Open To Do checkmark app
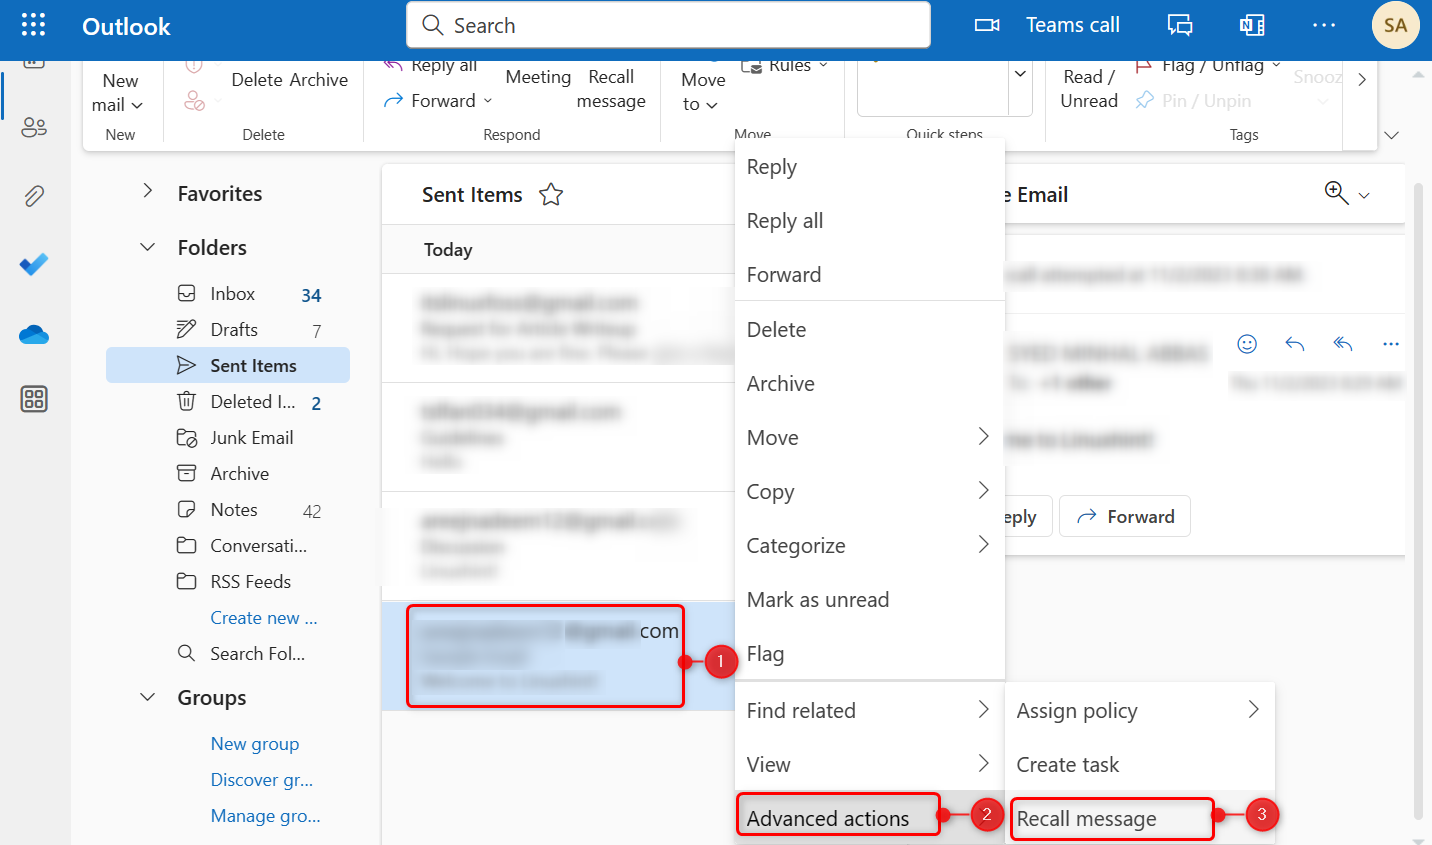The width and height of the screenshot is (1432, 845). (34, 265)
